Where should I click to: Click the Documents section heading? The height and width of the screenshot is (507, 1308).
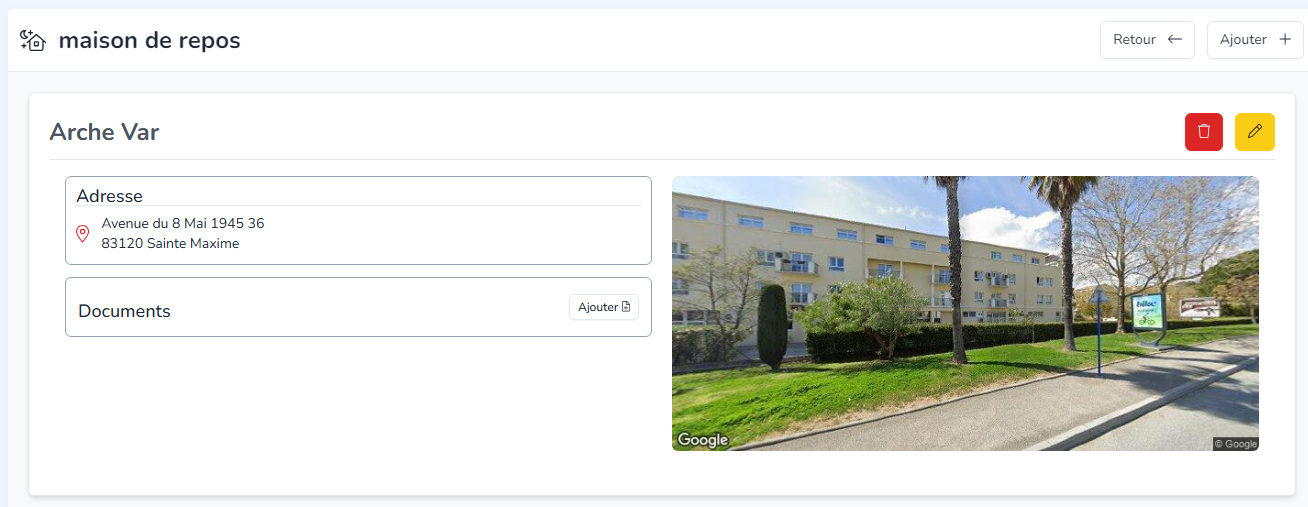coord(124,311)
